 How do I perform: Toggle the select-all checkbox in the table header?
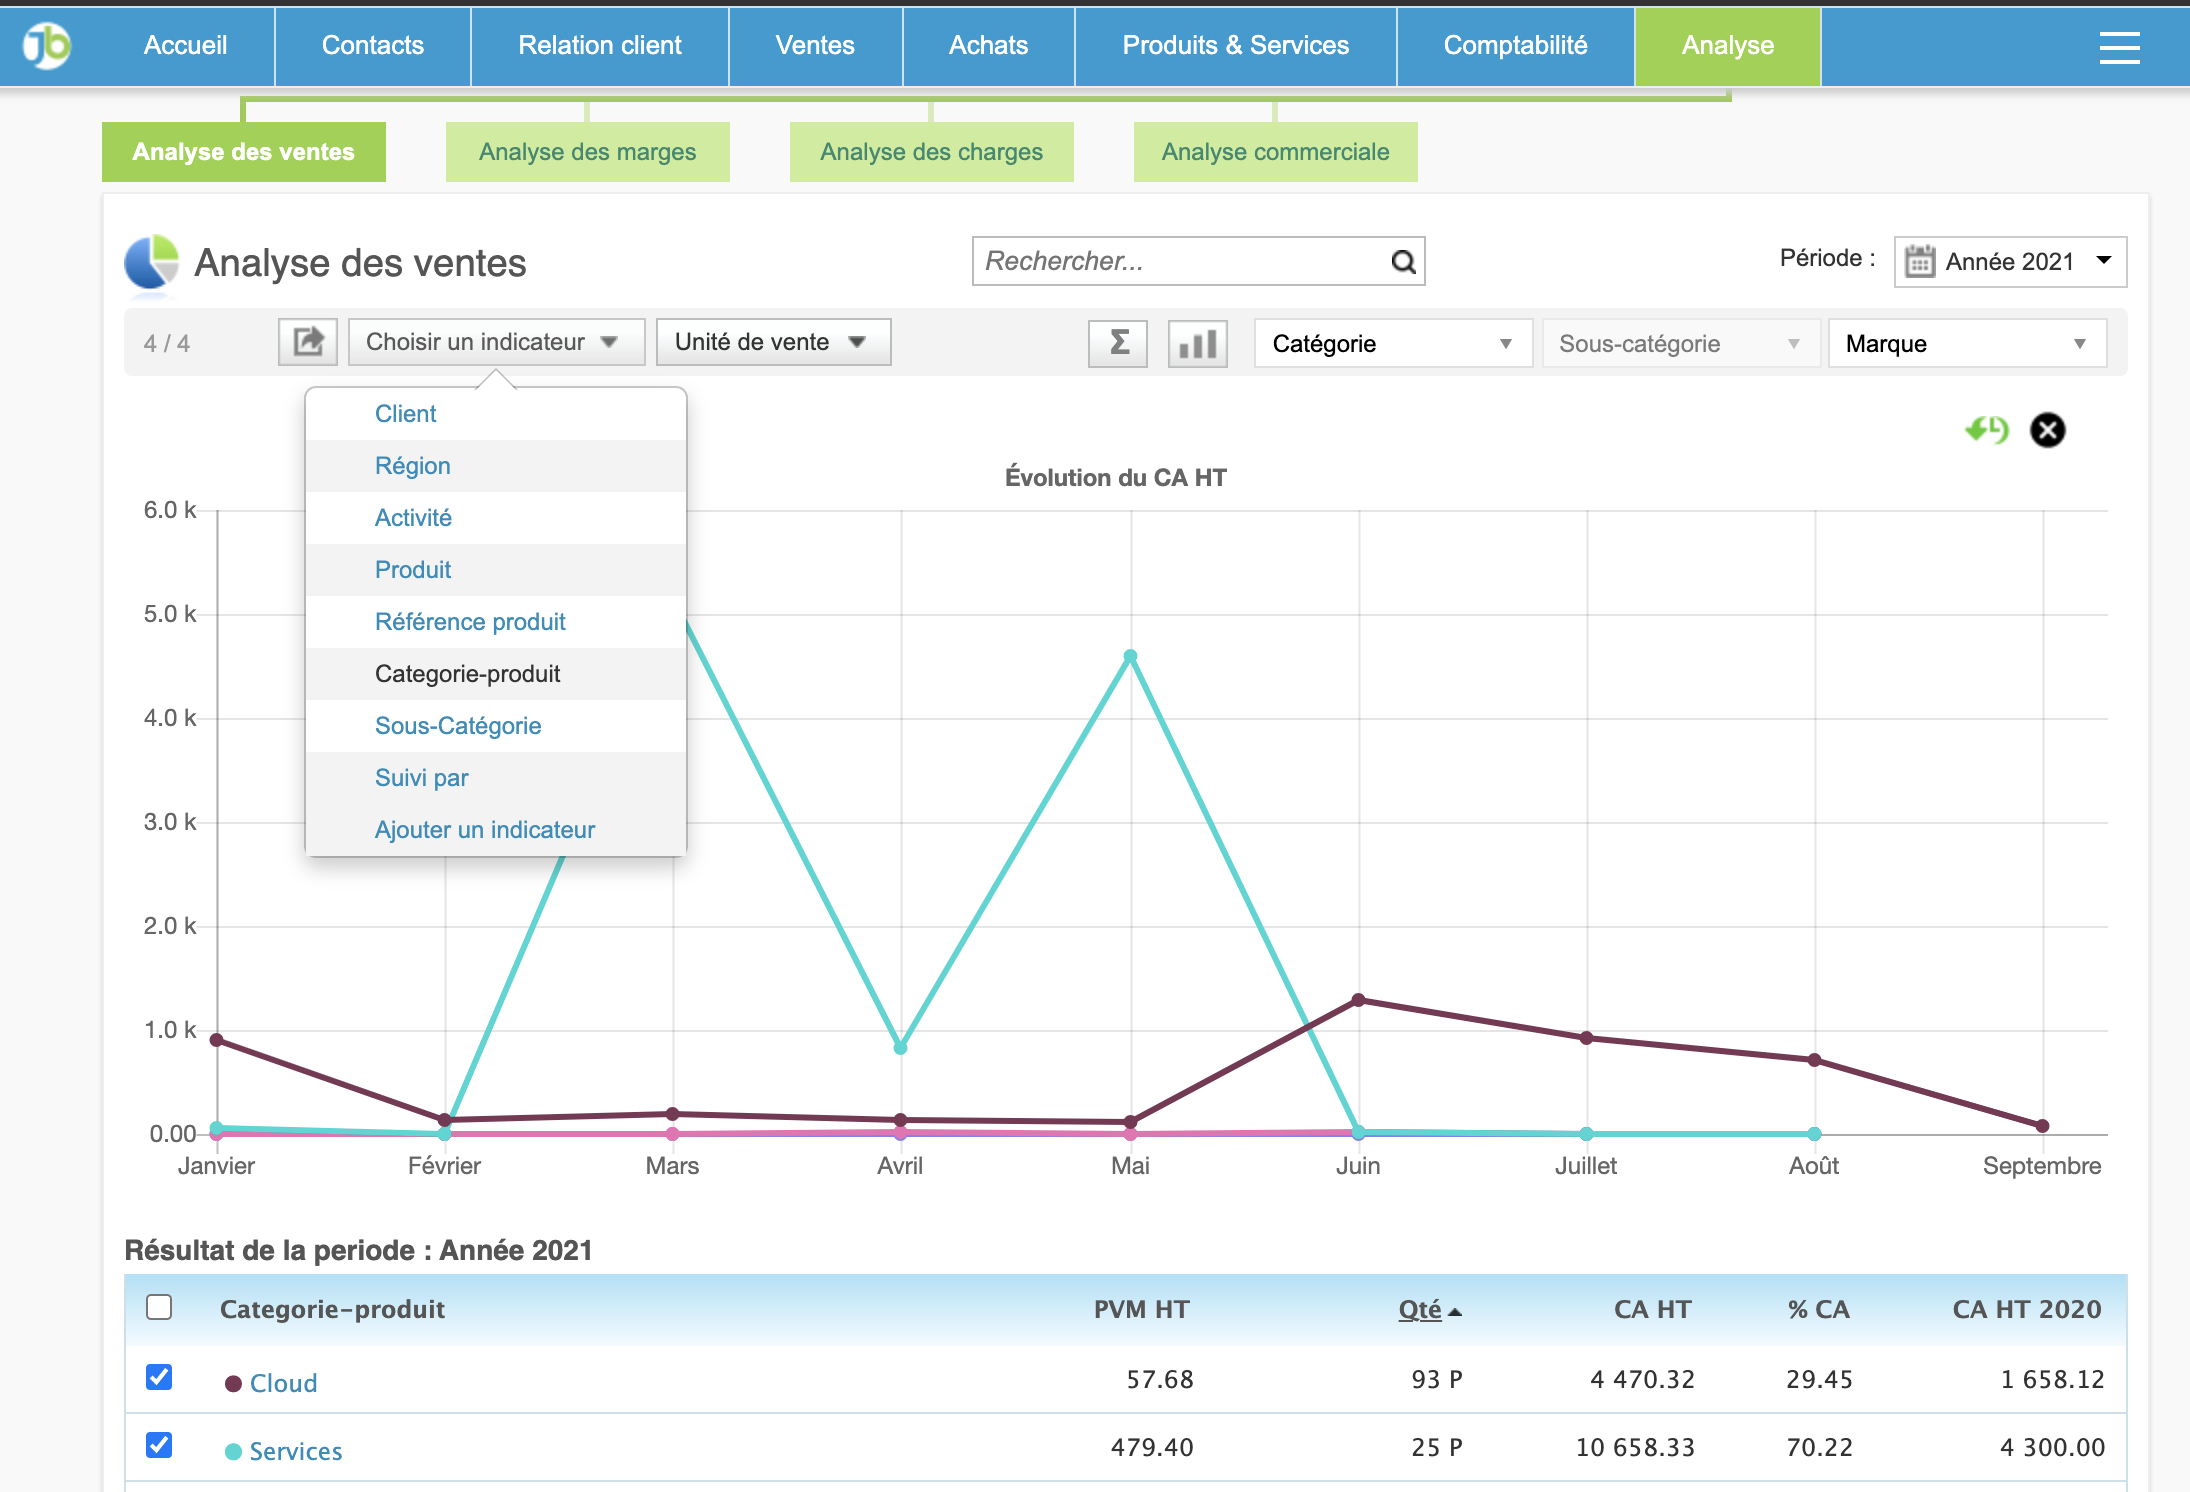(x=158, y=1307)
